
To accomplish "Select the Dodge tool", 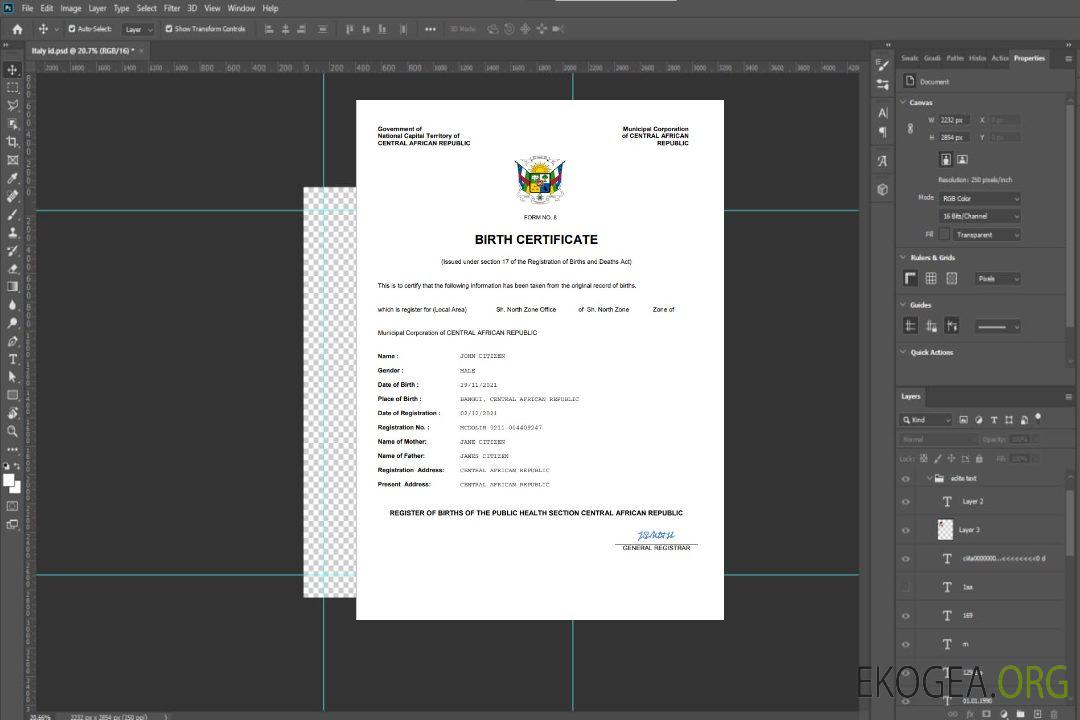I will coord(12,322).
